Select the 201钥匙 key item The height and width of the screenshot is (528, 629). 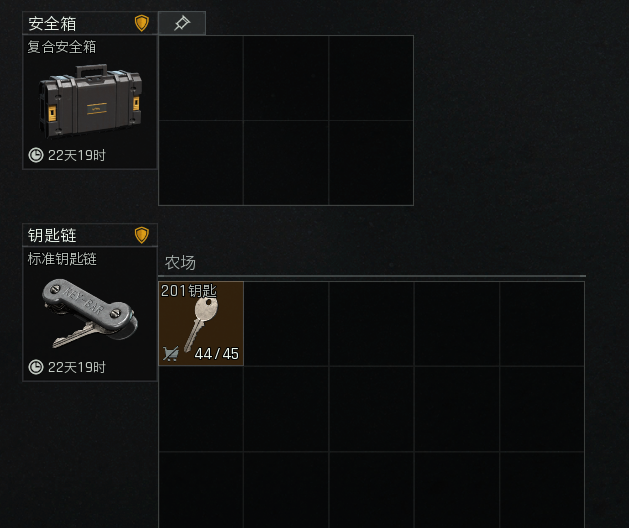click(x=201, y=323)
